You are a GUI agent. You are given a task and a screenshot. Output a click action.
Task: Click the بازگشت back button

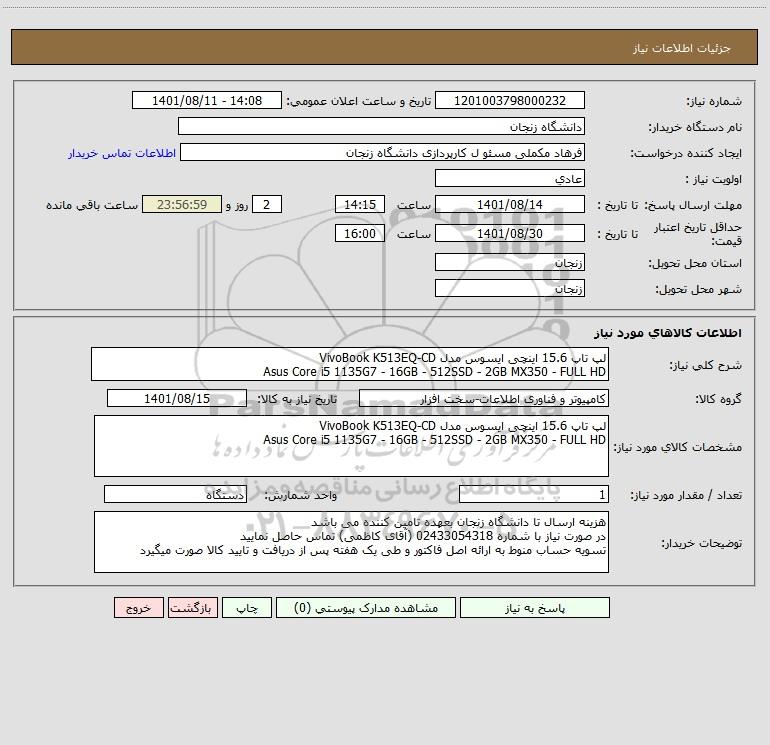(x=192, y=608)
